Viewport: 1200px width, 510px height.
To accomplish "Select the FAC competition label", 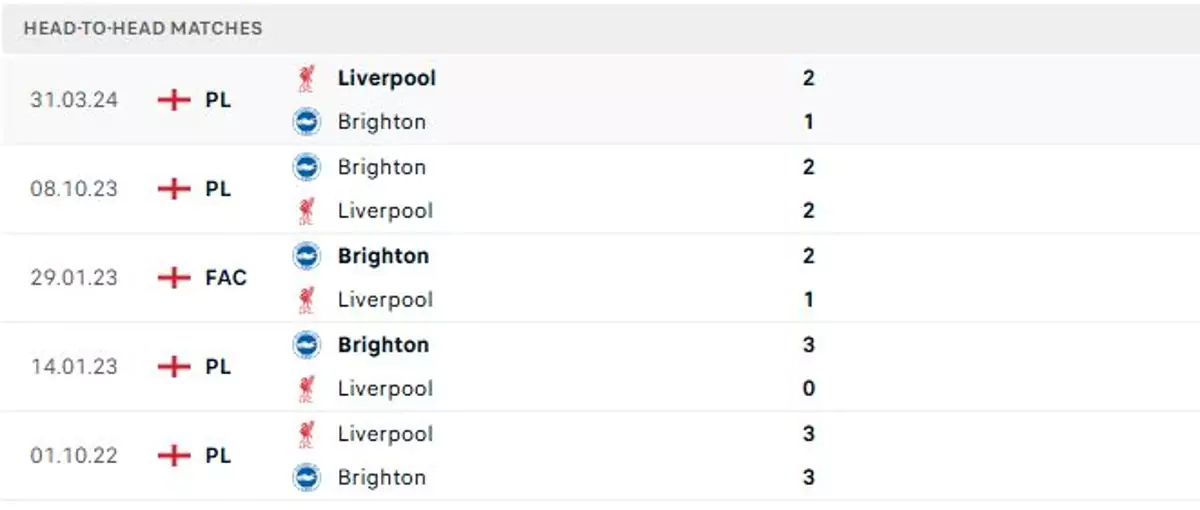I will (x=226, y=277).
